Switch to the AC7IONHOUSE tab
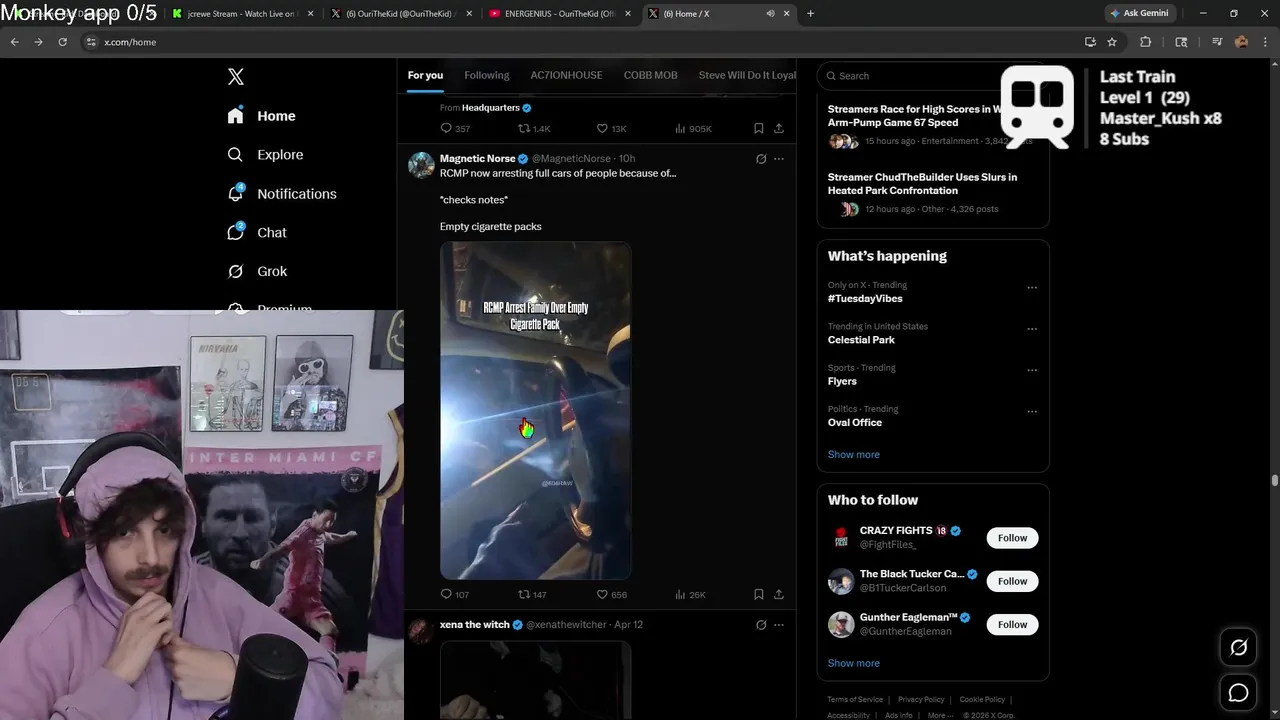This screenshot has width=1280, height=720. pos(566,75)
